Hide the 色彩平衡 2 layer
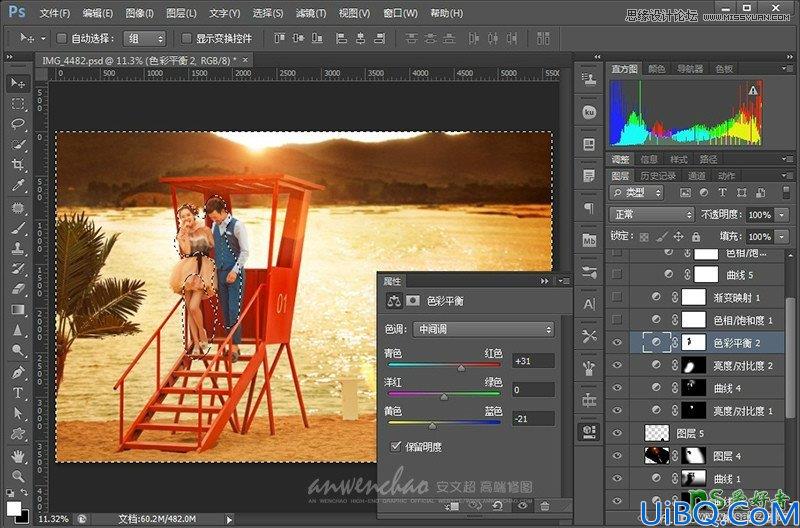Viewport: 800px width, 528px height. pos(617,343)
